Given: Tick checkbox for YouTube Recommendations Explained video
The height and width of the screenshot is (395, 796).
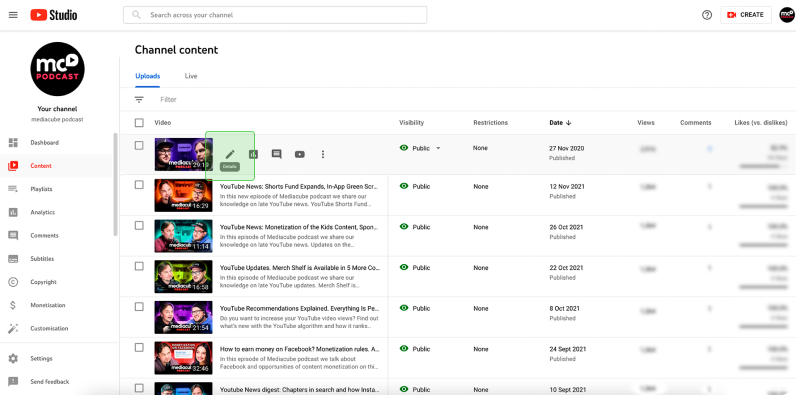Looking at the screenshot, I should pyautogui.click(x=139, y=307).
